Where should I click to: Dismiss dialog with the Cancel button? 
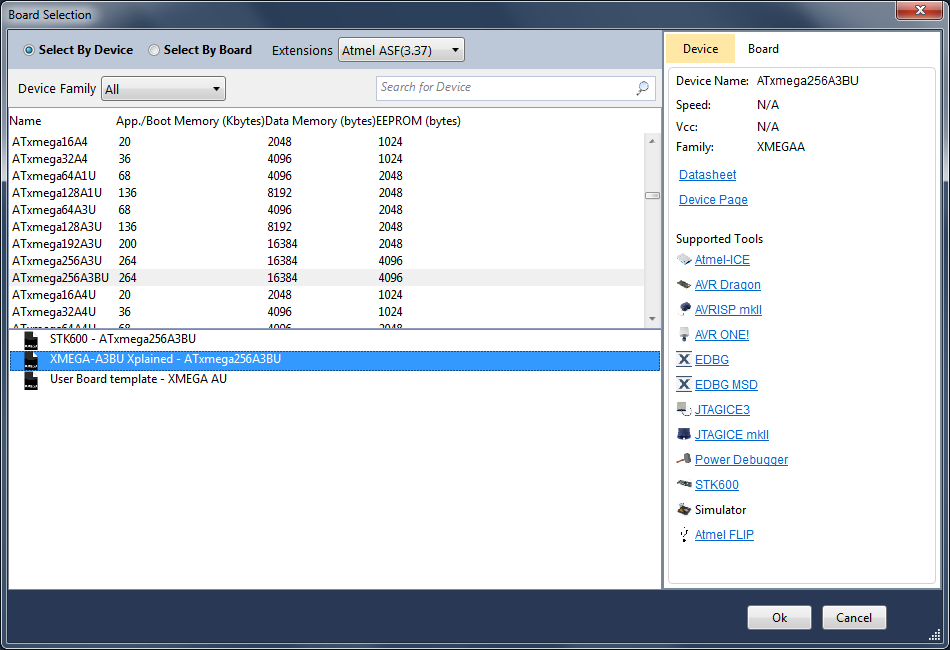(854, 617)
